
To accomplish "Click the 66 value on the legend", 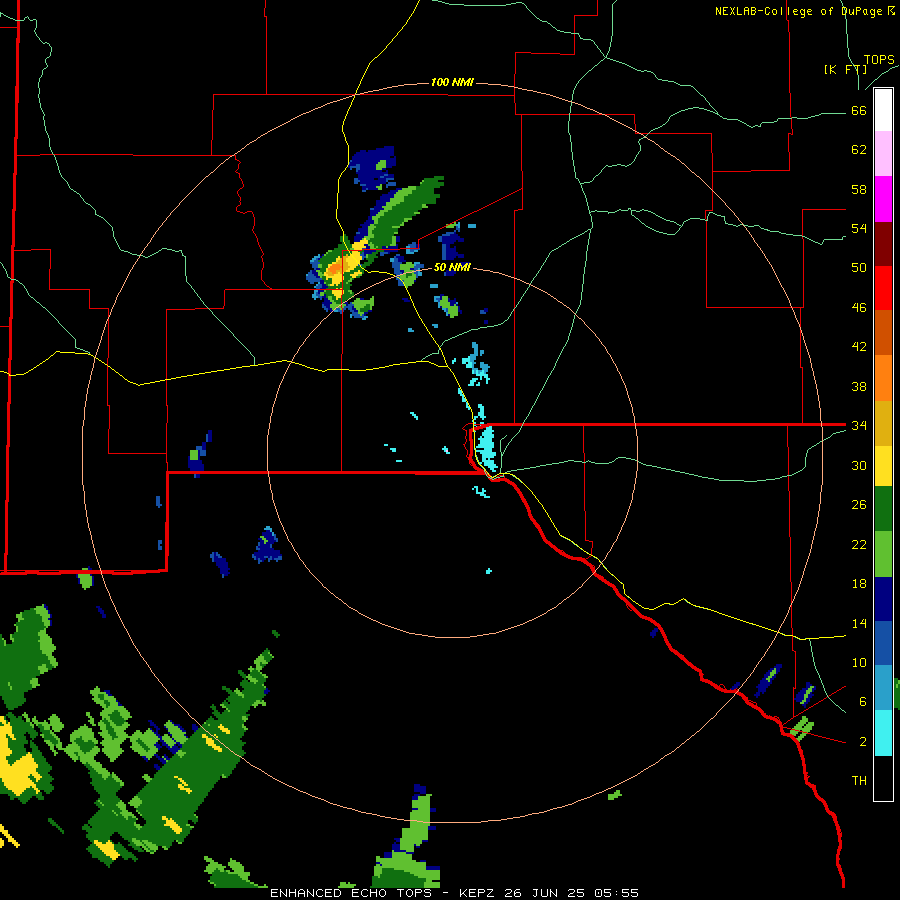I will 859,110.
